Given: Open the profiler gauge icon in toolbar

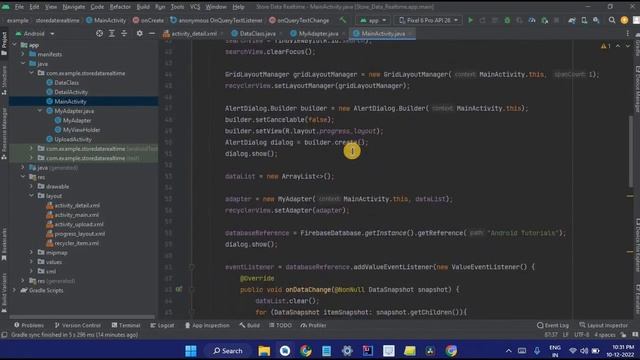Looking at the screenshot, I should click(532, 20).
